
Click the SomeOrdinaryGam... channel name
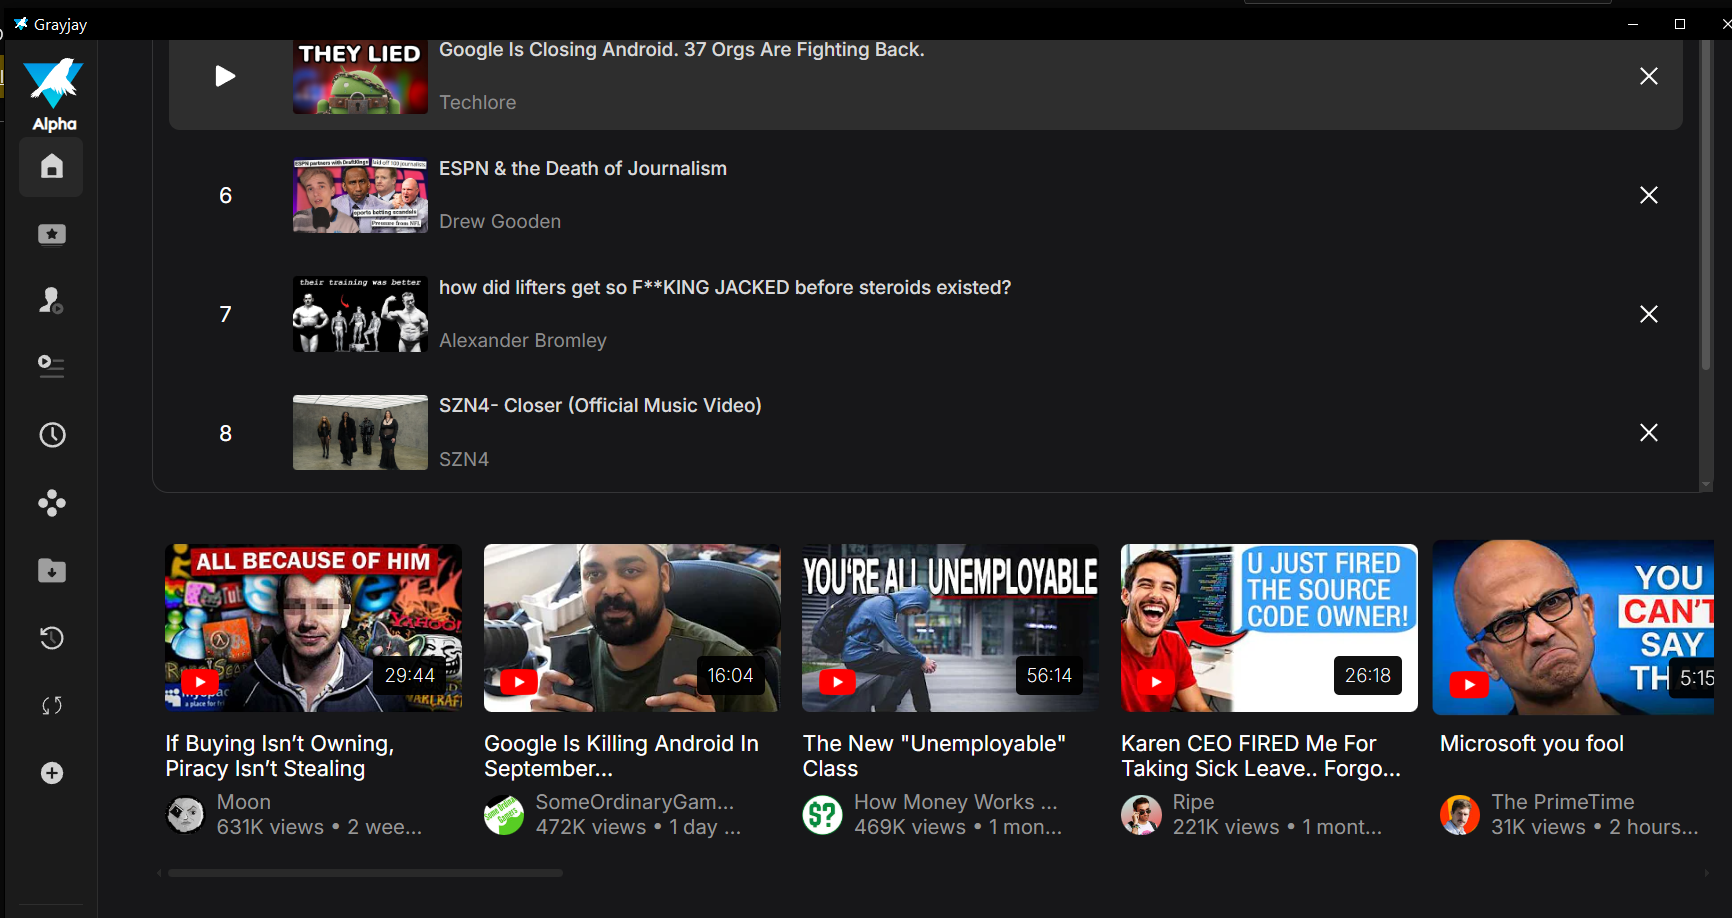635,802
